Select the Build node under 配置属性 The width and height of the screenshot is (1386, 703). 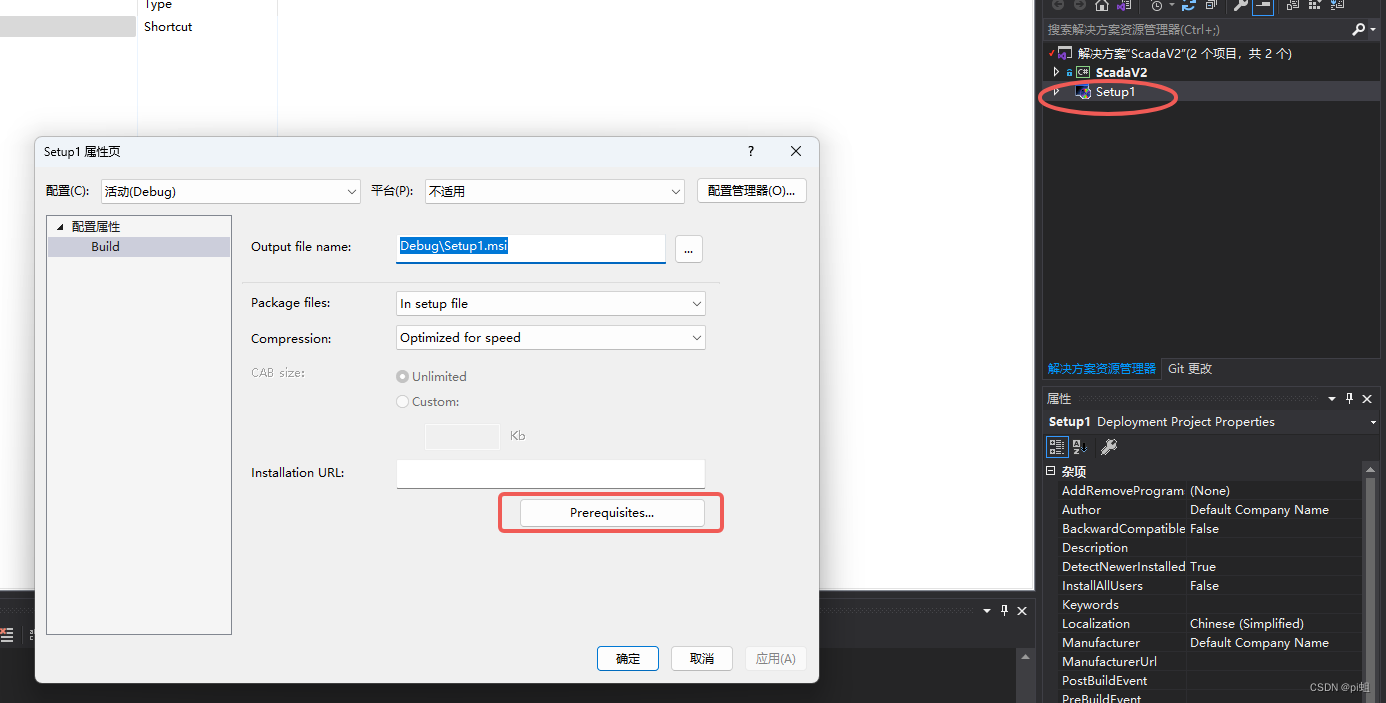(105, 246)
